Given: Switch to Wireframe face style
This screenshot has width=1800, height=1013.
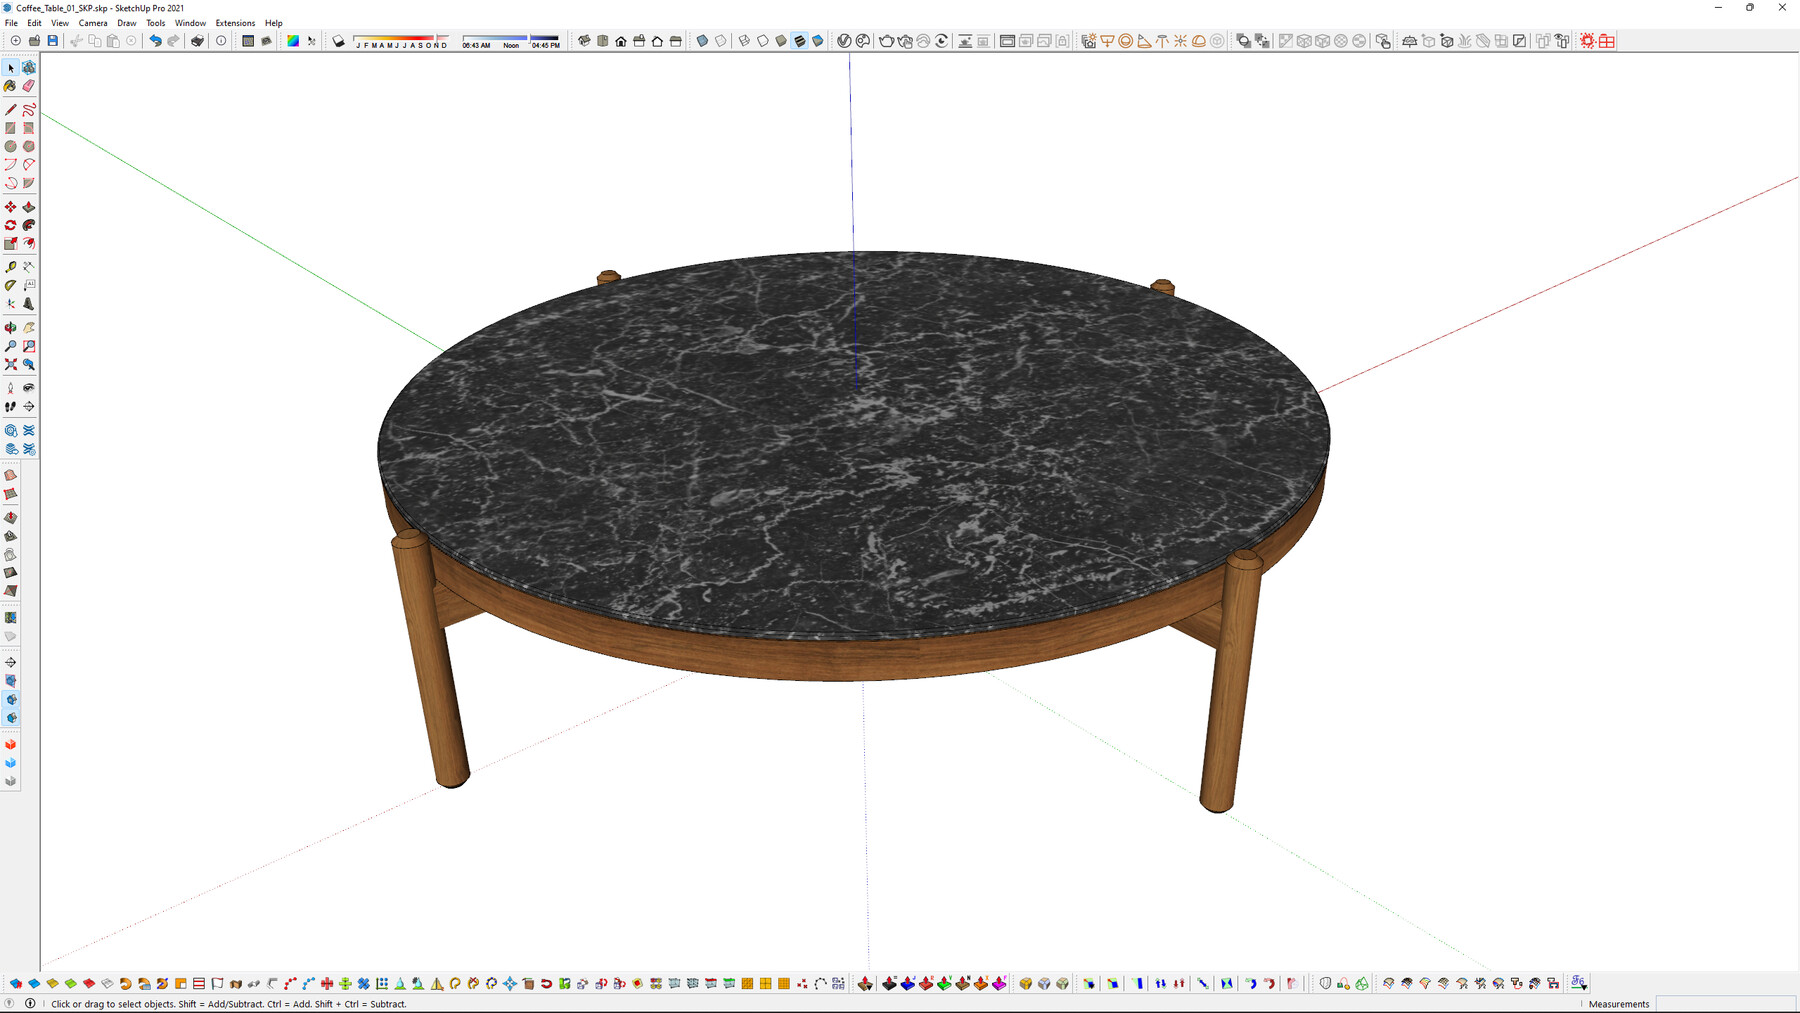Looking at the screenshot, I should 743,41.
